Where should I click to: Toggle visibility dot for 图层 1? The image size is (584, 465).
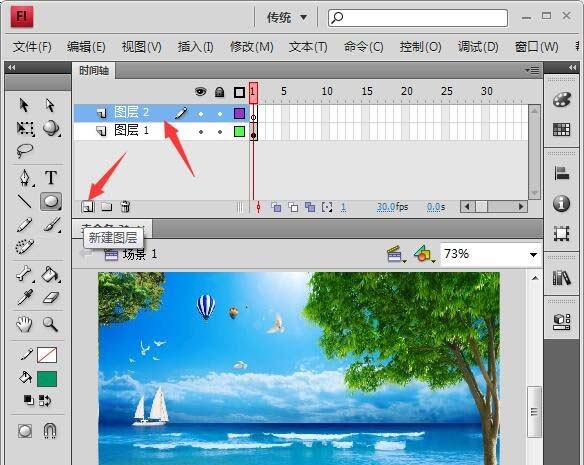[201, 132]
